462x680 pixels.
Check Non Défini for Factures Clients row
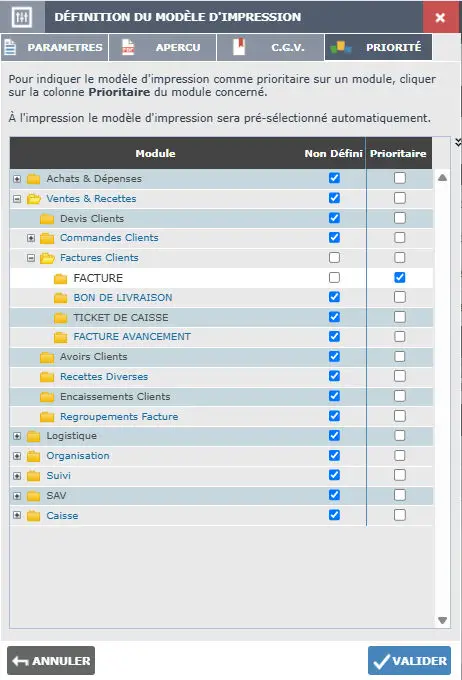coord(334,258)
